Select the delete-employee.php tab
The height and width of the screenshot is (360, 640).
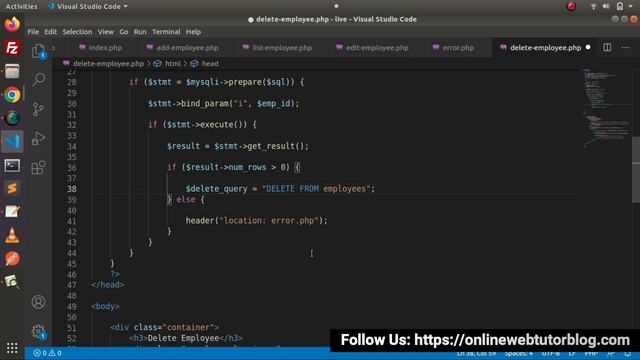[x=545, y=48]
